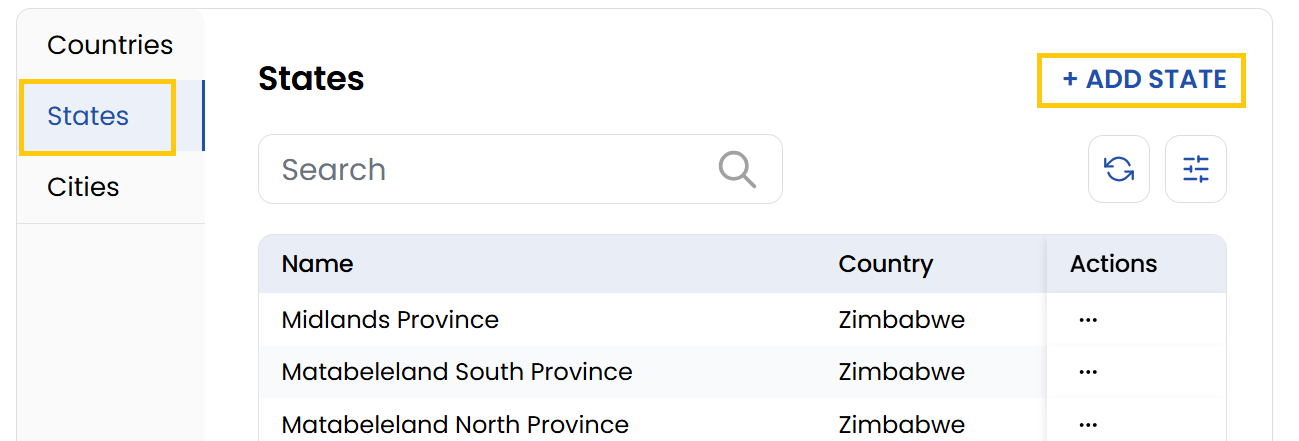Click Zimbabwe in Matabeleland South Province row
This screenshot has height=441, width=1299.
901,372
